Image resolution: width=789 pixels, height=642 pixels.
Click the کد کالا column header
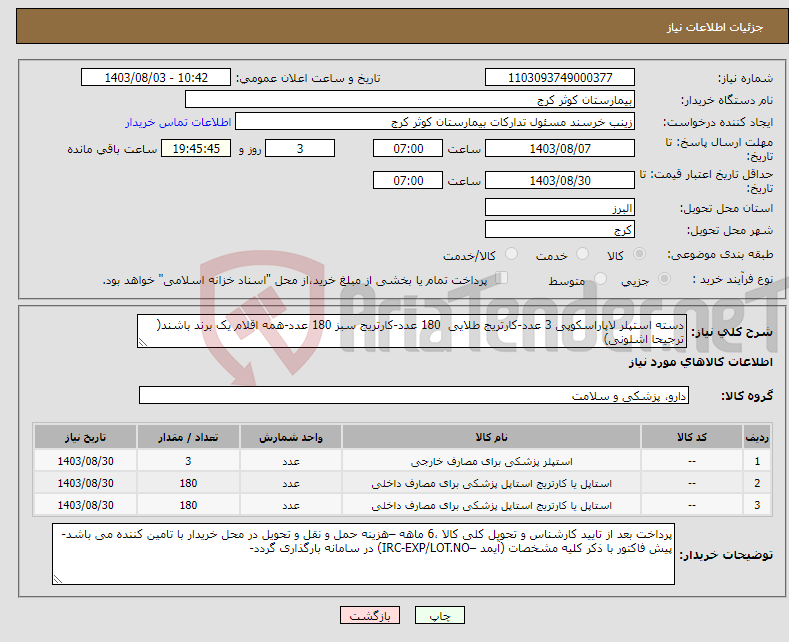tap(692, 437)
